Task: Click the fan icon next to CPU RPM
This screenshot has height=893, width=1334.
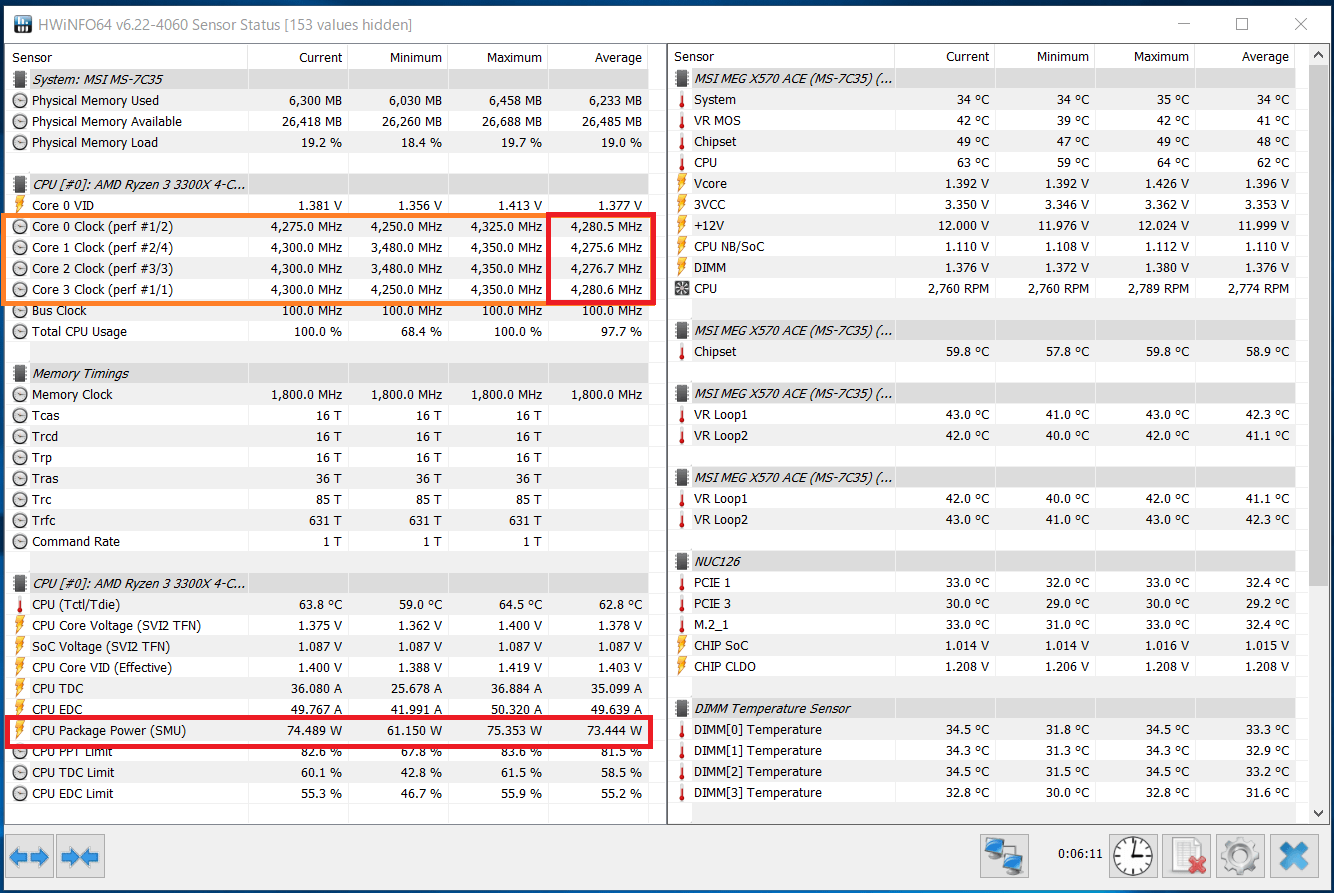Action: (682, 288)
